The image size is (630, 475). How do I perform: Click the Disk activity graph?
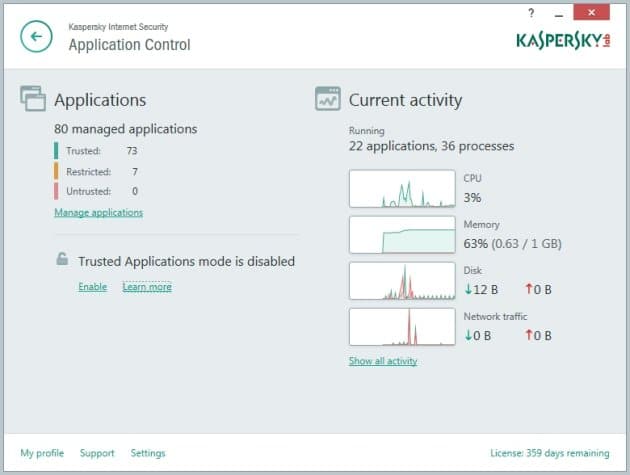tap(402, 281)
